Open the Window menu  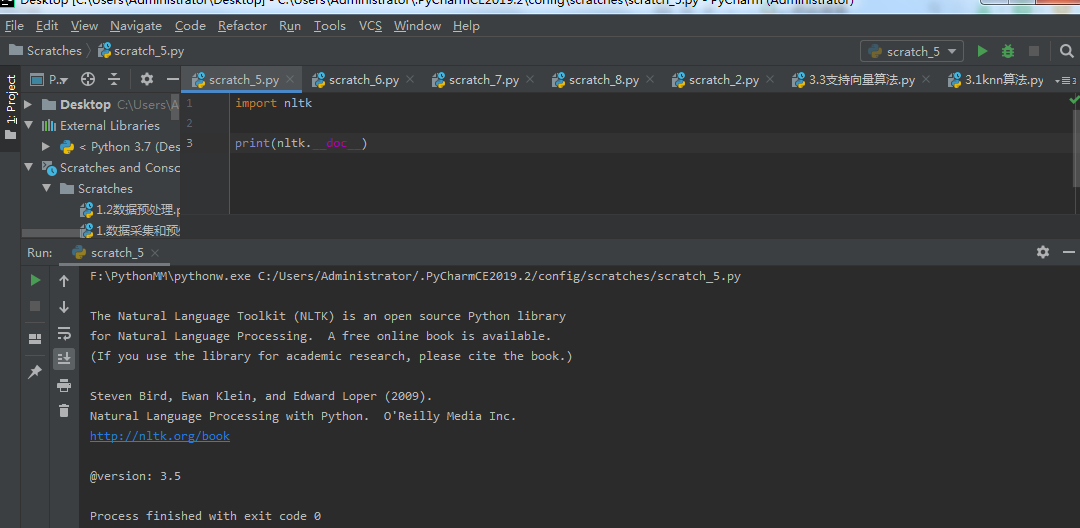(417, 25)
